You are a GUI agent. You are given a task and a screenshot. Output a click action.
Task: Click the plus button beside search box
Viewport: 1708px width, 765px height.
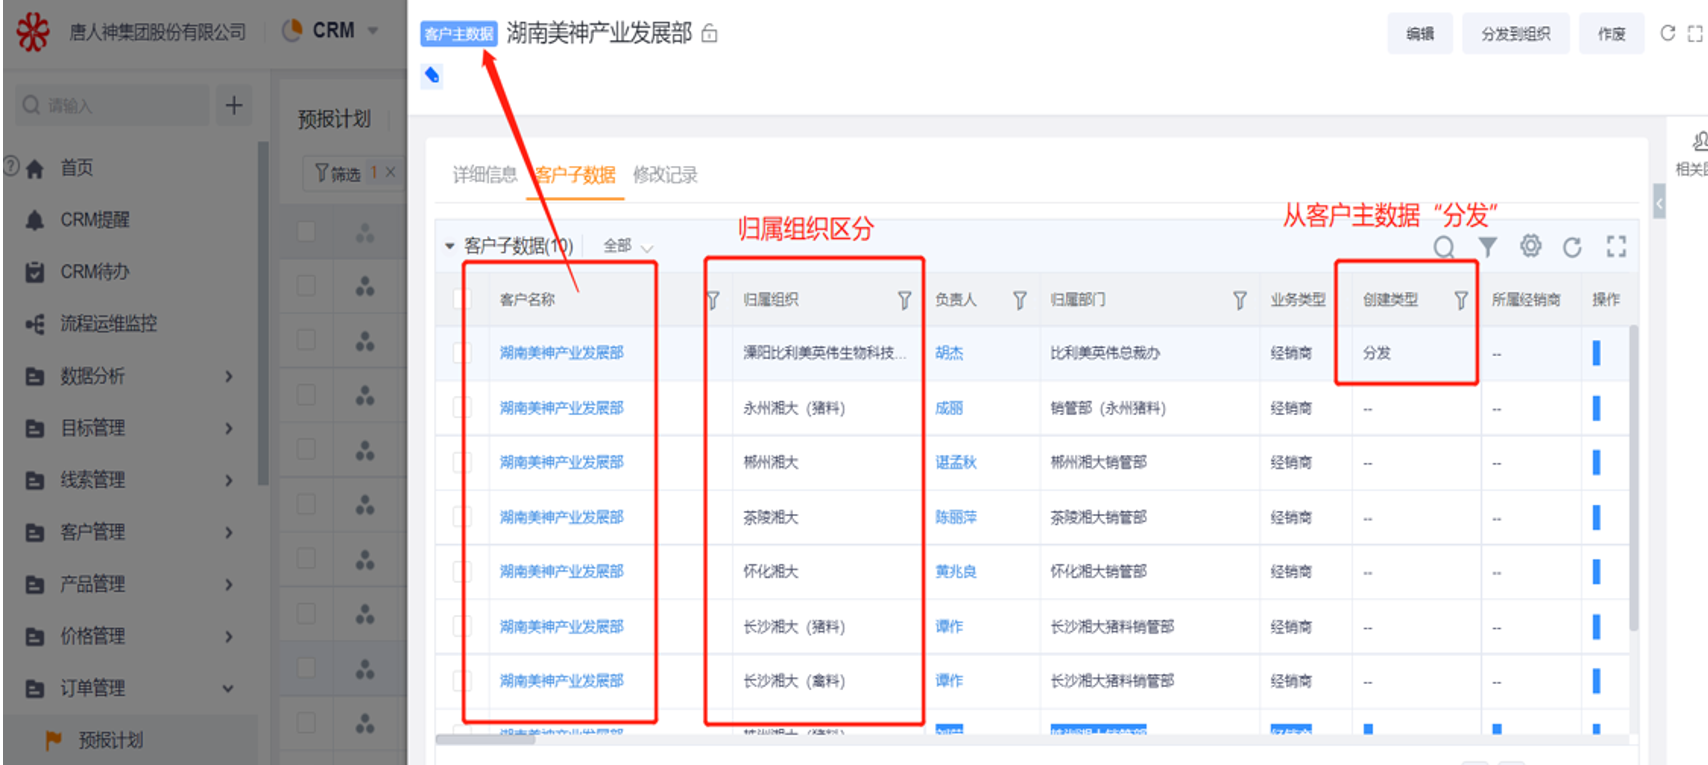coord(234,105)
